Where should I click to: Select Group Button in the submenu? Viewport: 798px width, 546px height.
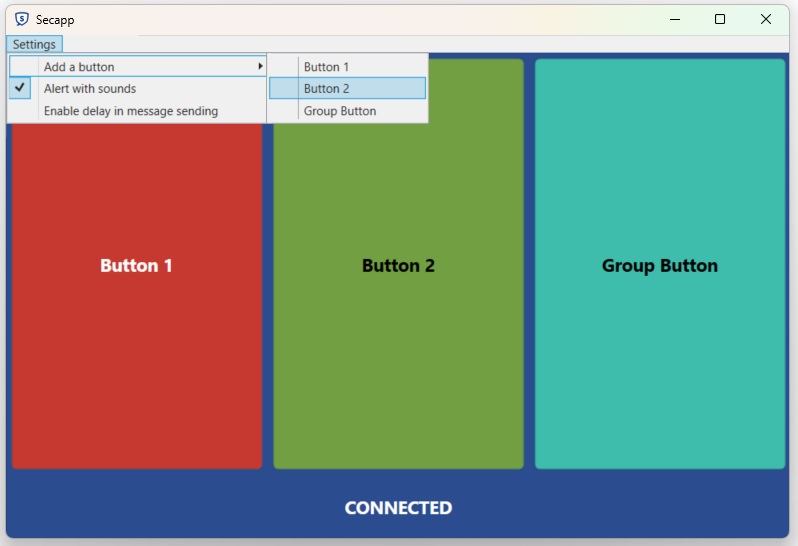(340, 111)
